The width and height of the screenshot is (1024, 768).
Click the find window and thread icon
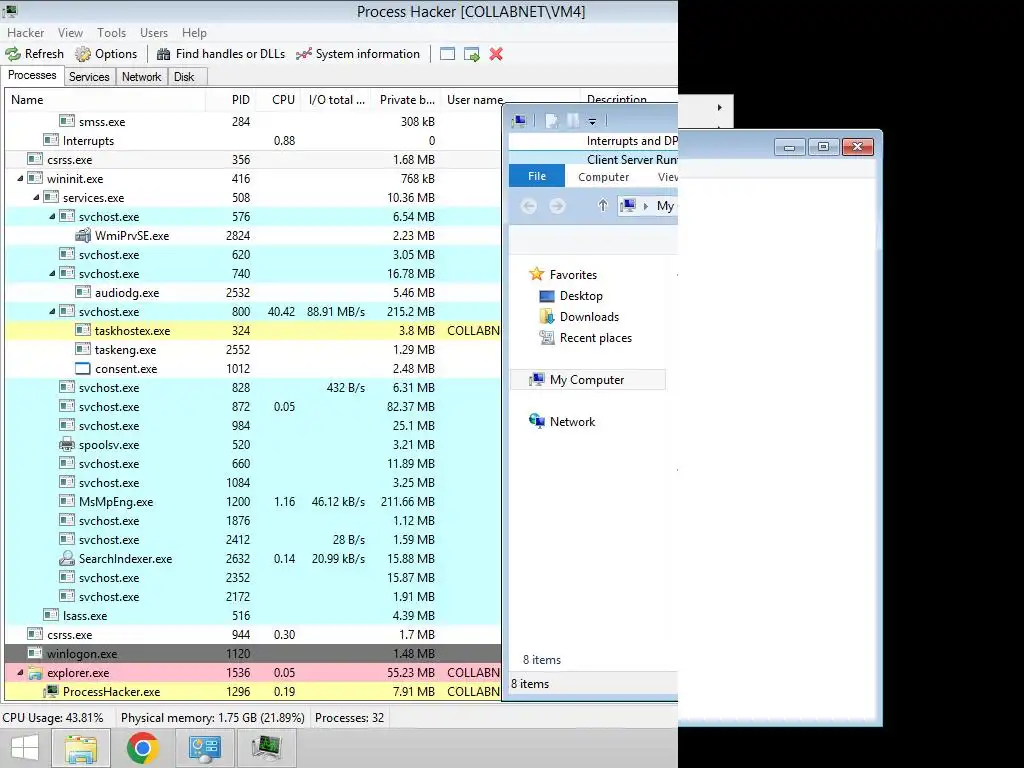coord(472,54)
